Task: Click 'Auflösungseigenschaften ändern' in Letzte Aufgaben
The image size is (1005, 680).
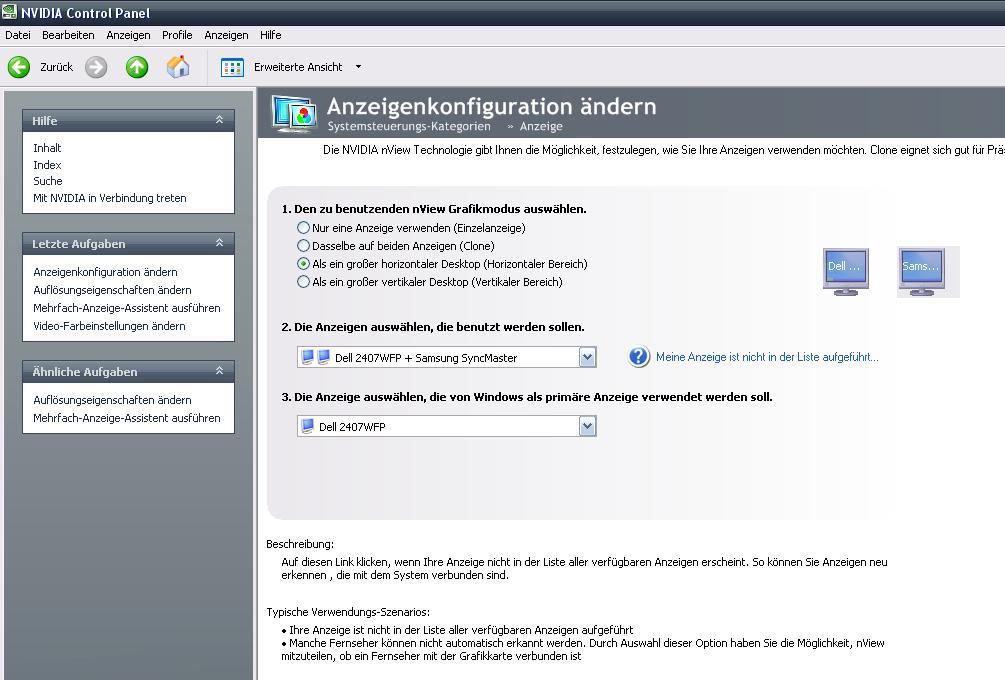Action: pos(112,290)
